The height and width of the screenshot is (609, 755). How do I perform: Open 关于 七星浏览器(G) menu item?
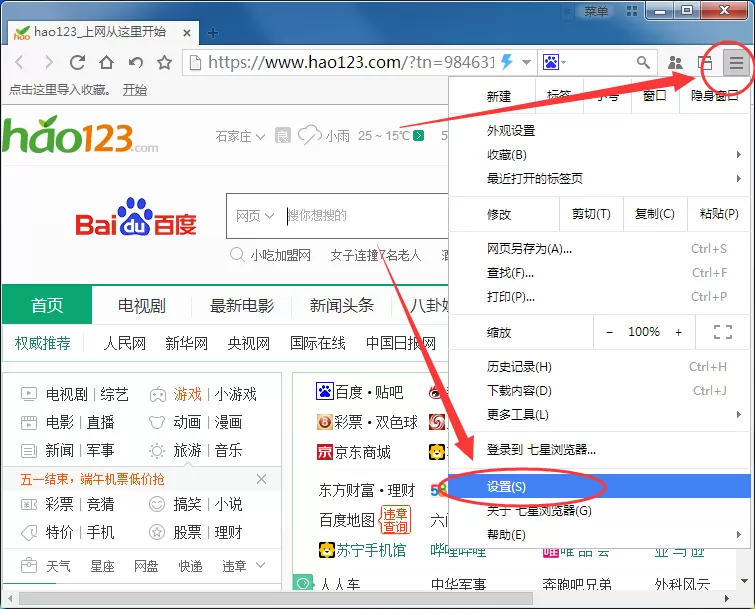(599, 510)
